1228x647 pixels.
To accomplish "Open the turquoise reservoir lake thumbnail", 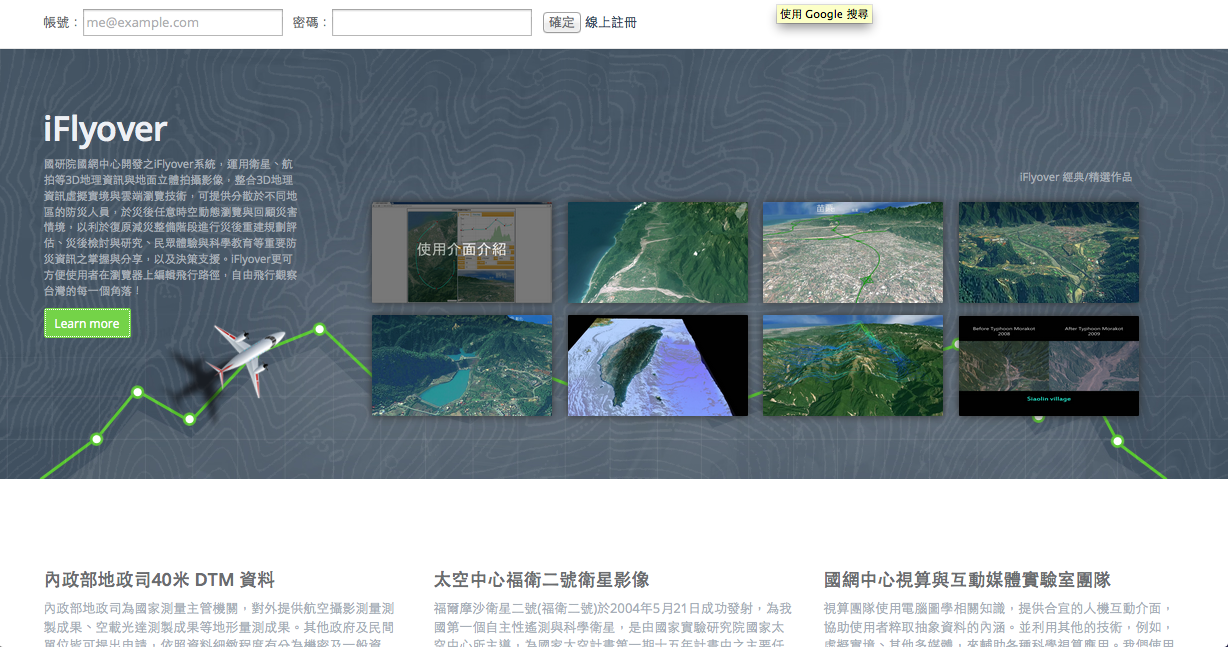I will [x=462, y=366].
